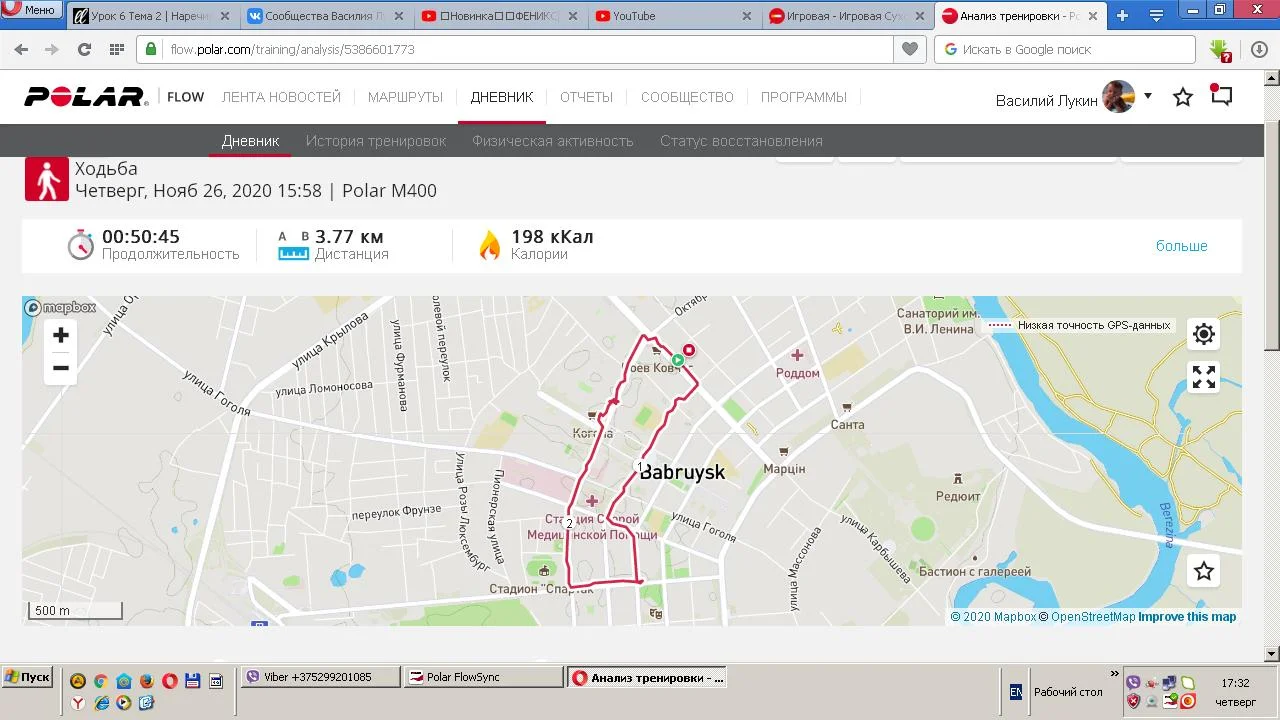Open the Программы menu

coord(804,97)
